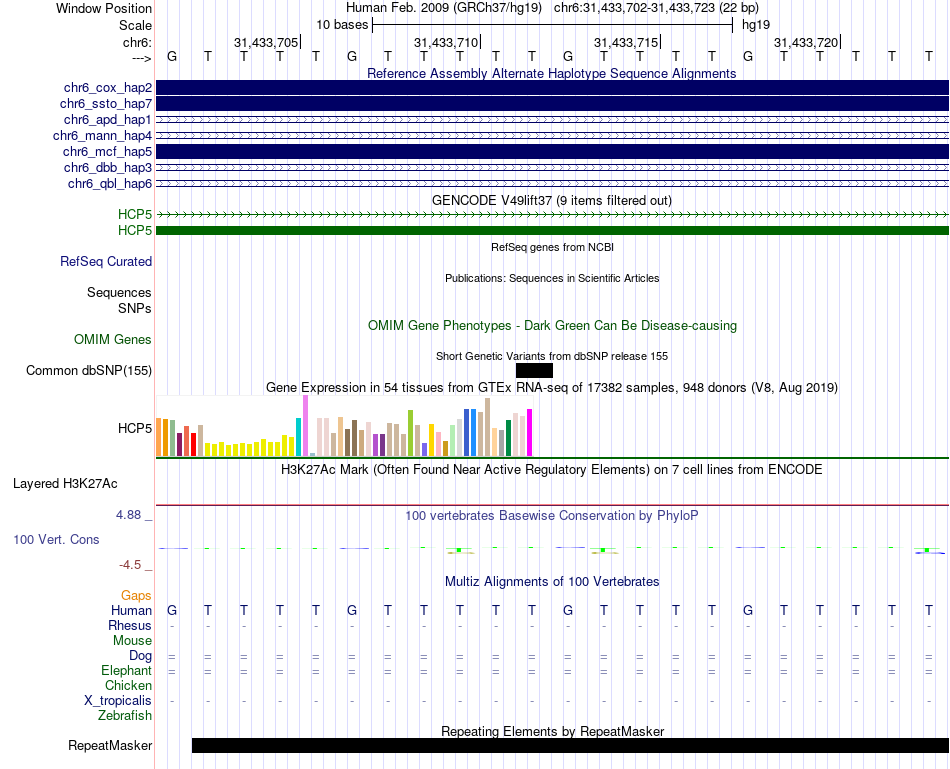The image size is (950, 769).
Task: Click the 31,433,715 ruler position
Action: [626, 42]
